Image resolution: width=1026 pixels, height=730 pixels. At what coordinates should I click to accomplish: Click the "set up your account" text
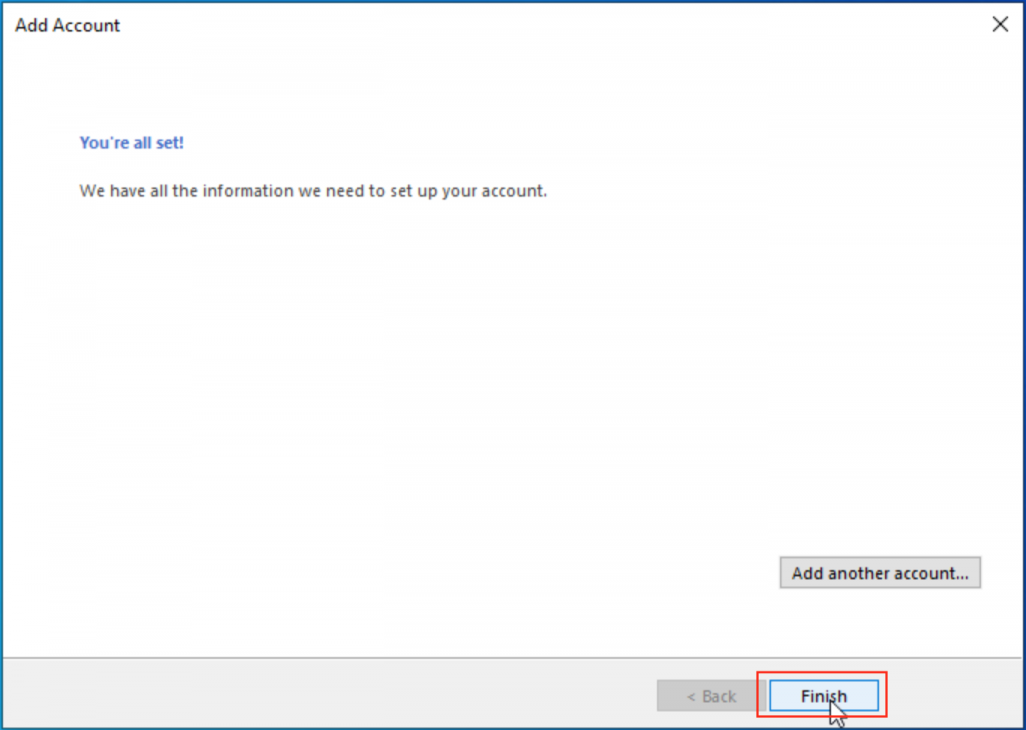[x=483, y=191]
